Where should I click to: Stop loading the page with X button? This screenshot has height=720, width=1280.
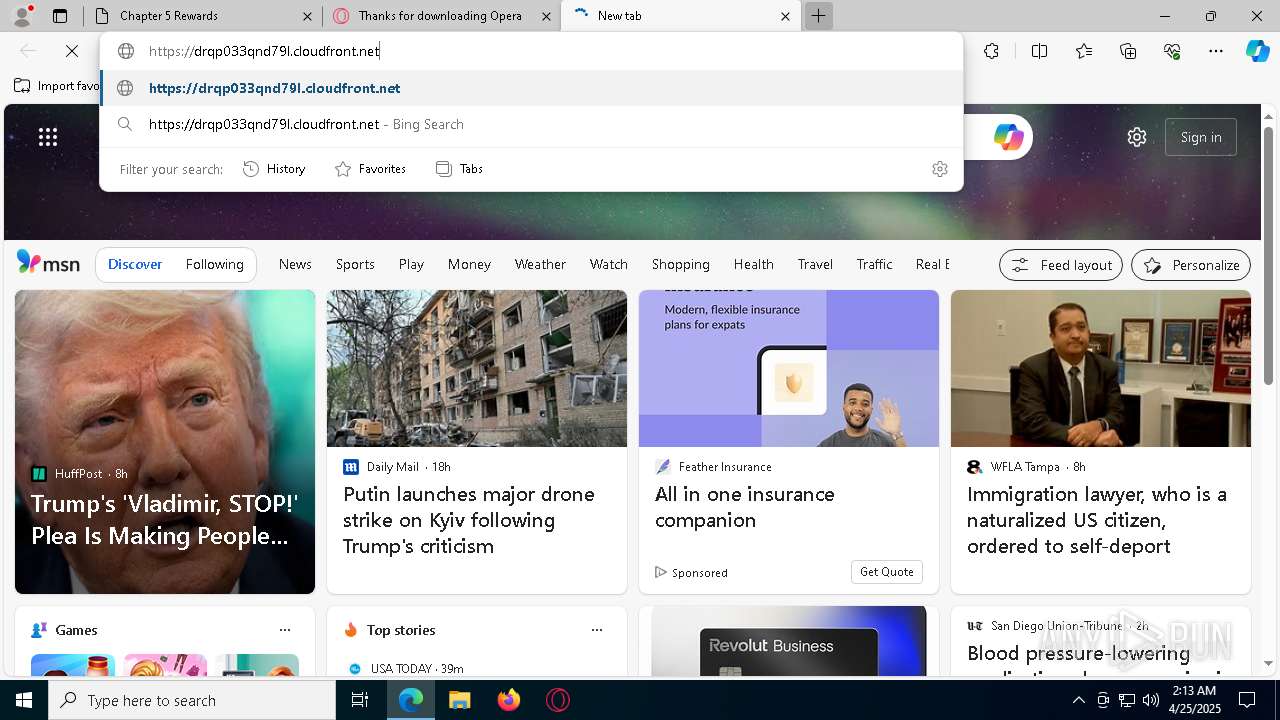coord(73,51)
